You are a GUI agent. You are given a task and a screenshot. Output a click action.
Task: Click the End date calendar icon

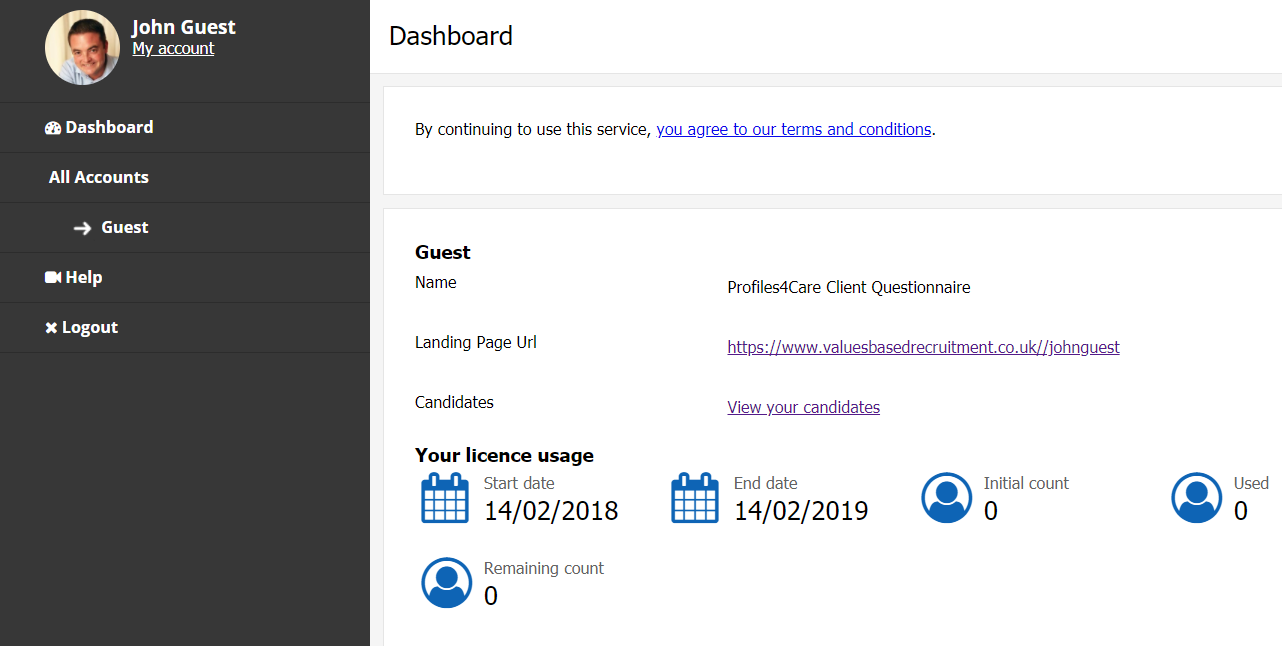(695, 498)
